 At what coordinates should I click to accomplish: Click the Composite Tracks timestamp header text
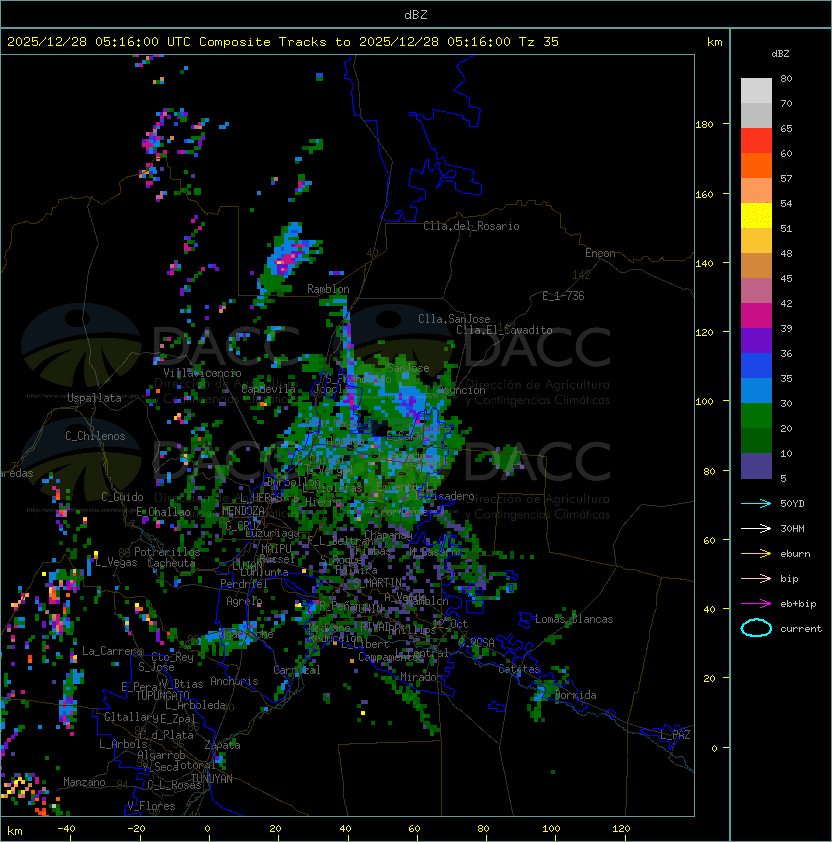283,42
